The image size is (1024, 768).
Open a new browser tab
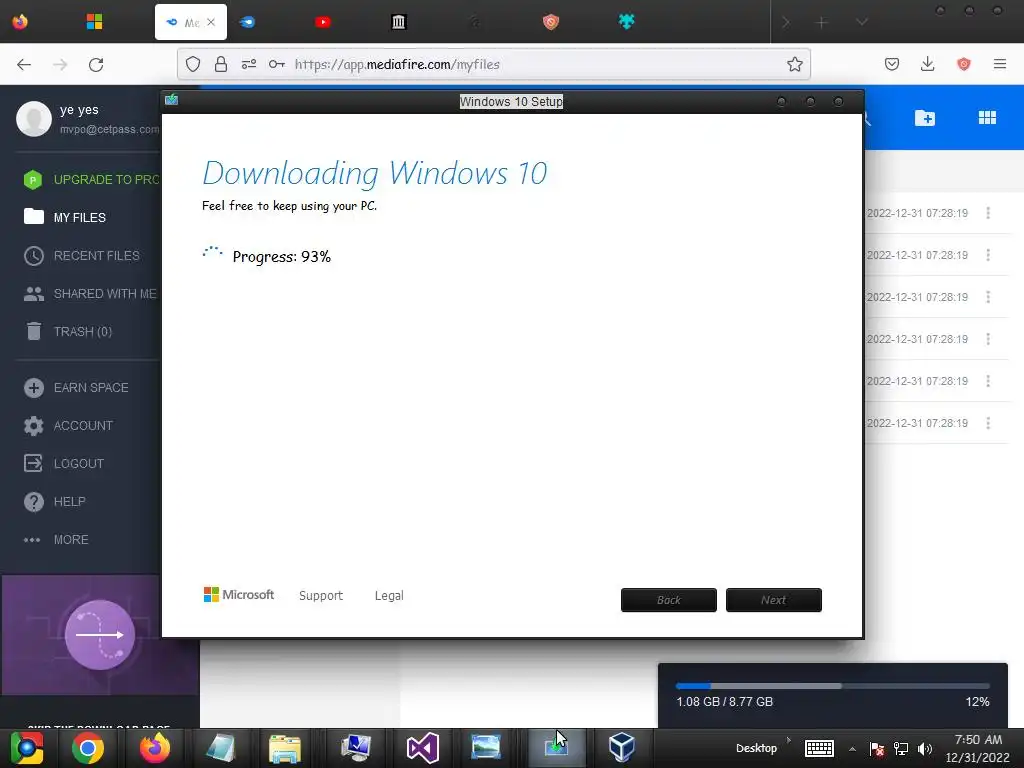tap(822, 22)
